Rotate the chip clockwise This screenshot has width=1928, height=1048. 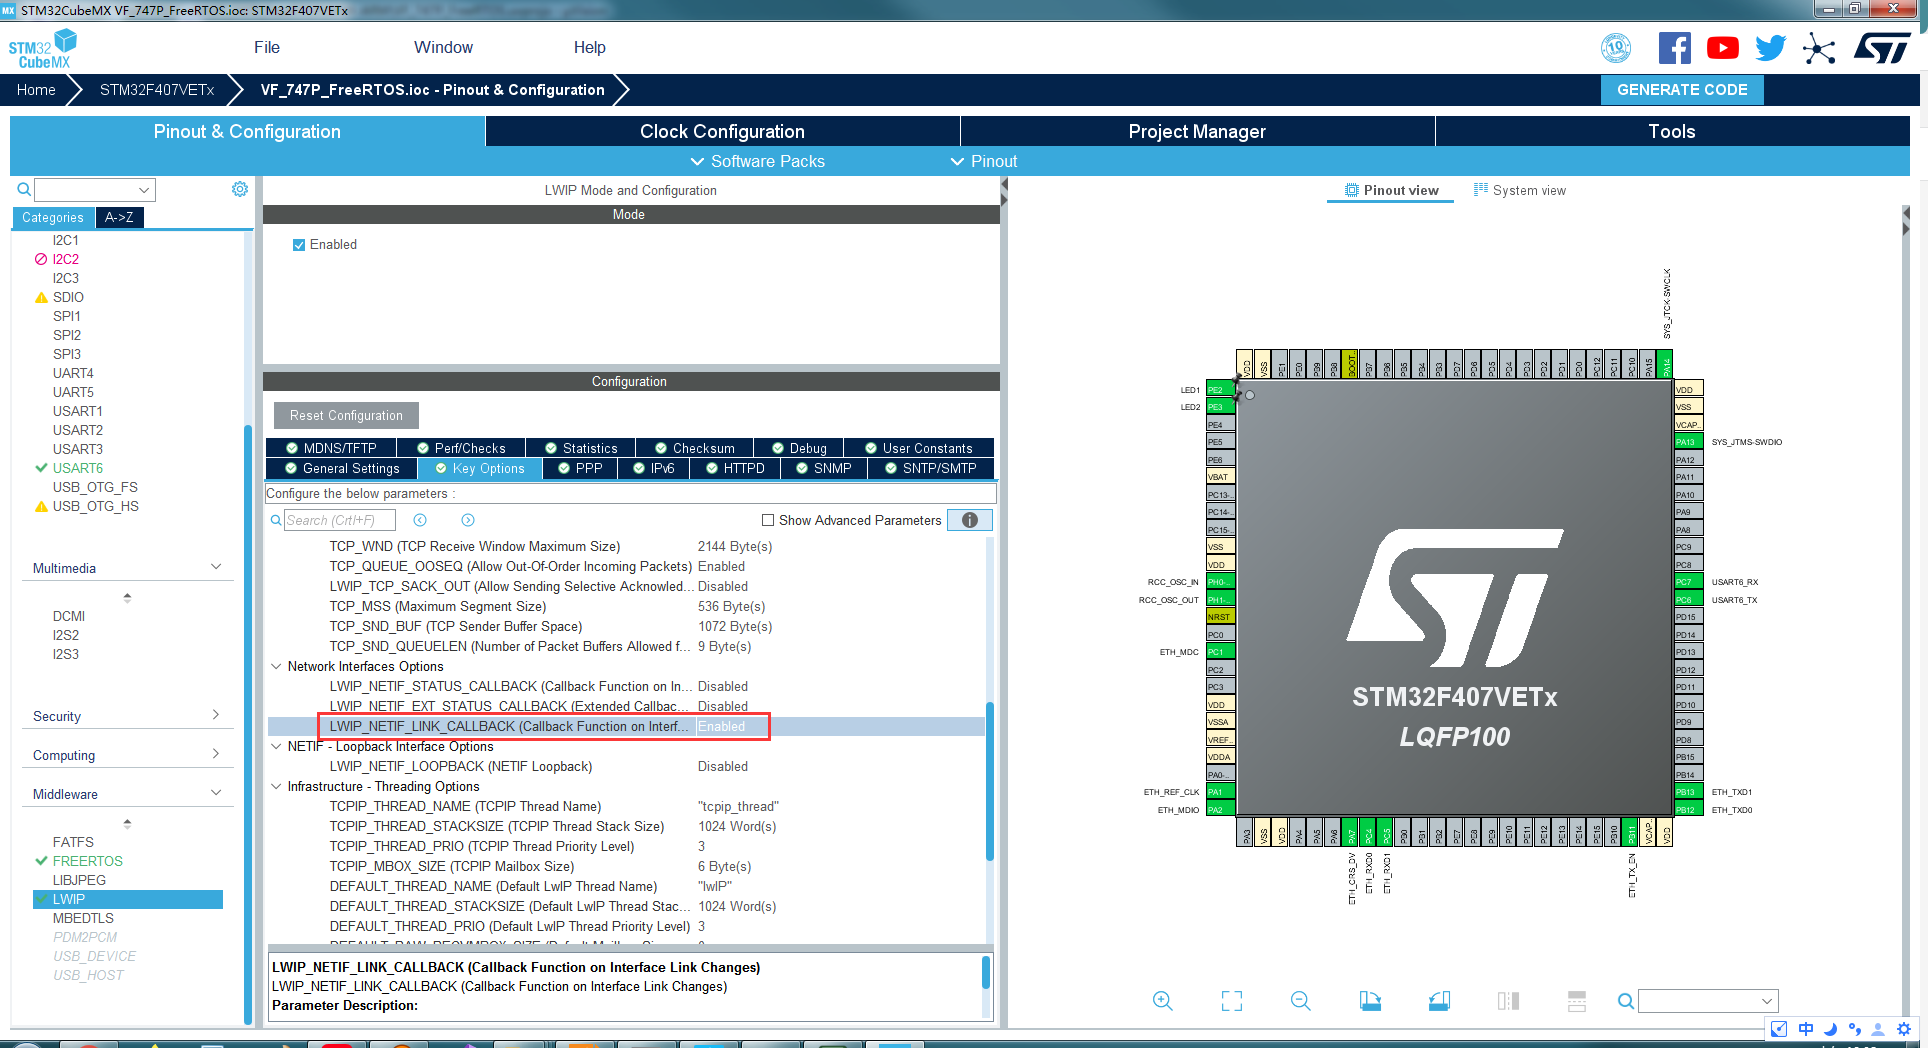click(x=1370, y=1000)
